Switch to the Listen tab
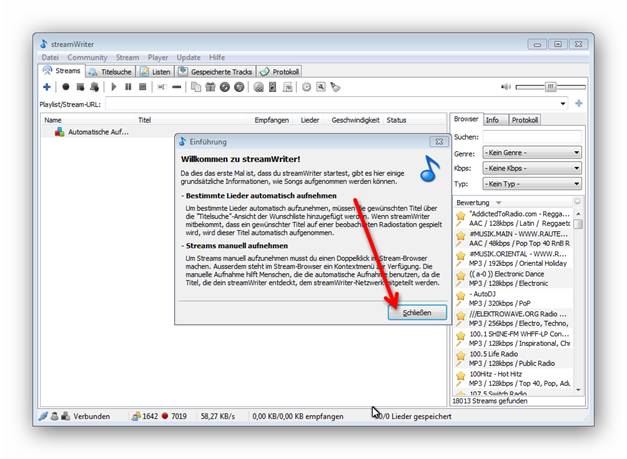Screen dimensions: 627x459 [156, 72]
